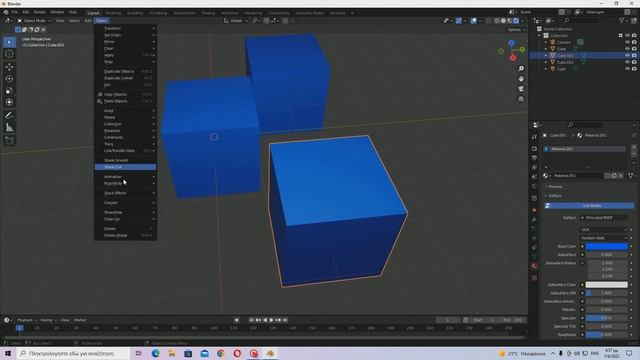Image resolution: width=640 pixels, height=360 pixels.
Task: Open Modifier wrench properties tab
Action: pyautogui.click(x=534, y=220)
